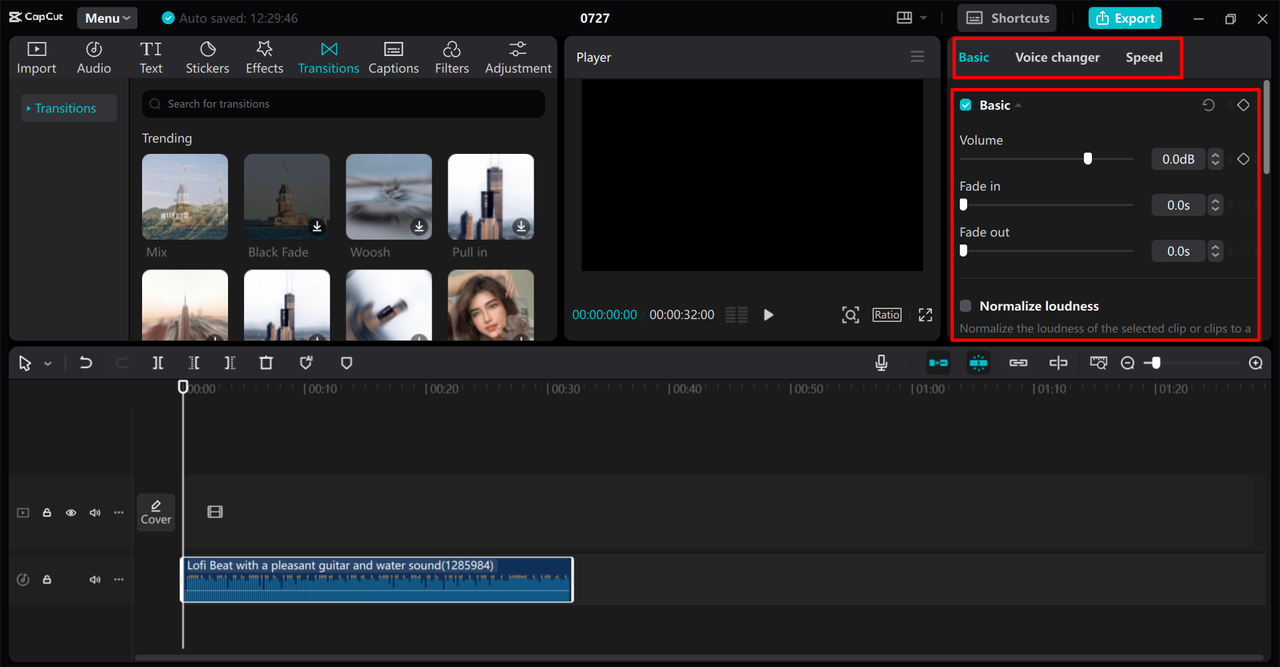Add a marker with shield icon
Viewport: 1280px width, 667px height.
(x=347, y=363)
